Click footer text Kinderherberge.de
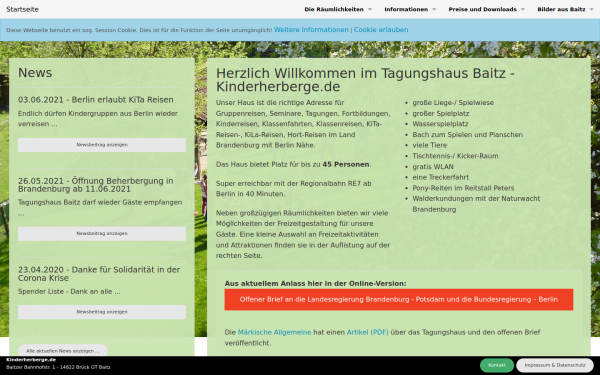 tap(31, 360)
